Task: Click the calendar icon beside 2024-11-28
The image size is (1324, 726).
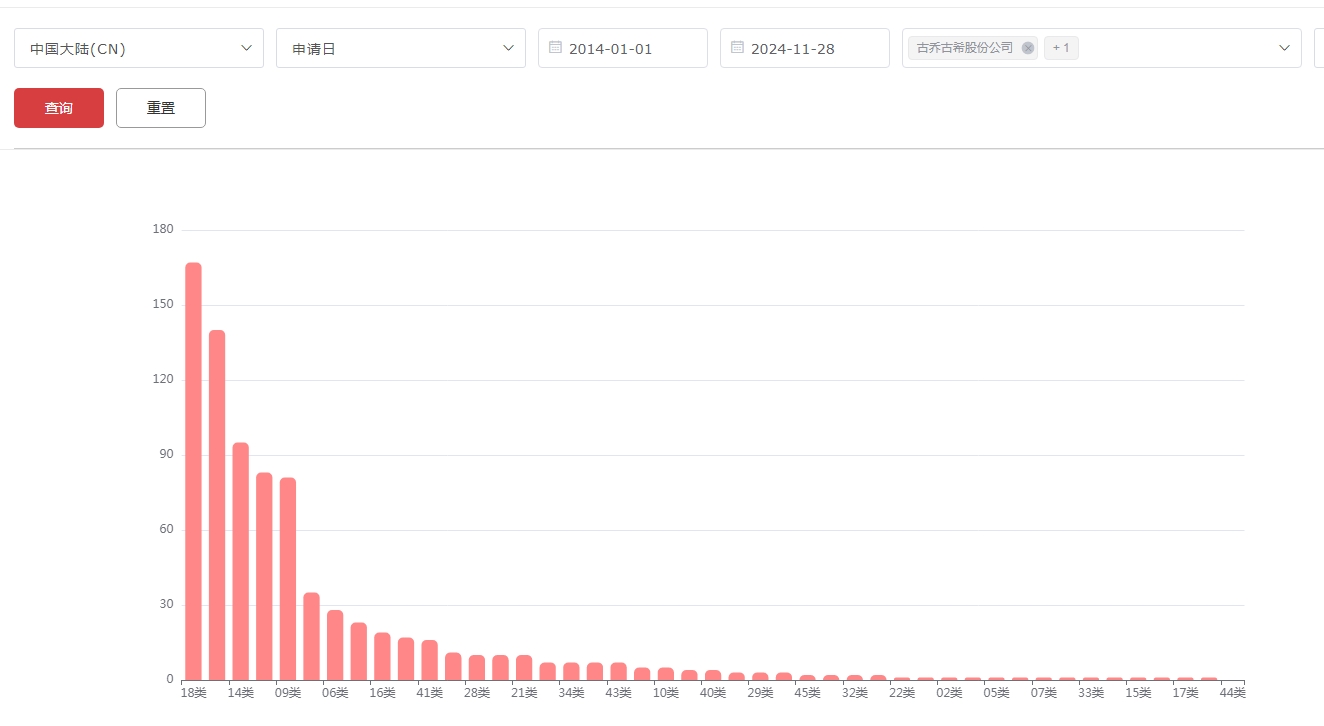Action: (x=737, y=47)
